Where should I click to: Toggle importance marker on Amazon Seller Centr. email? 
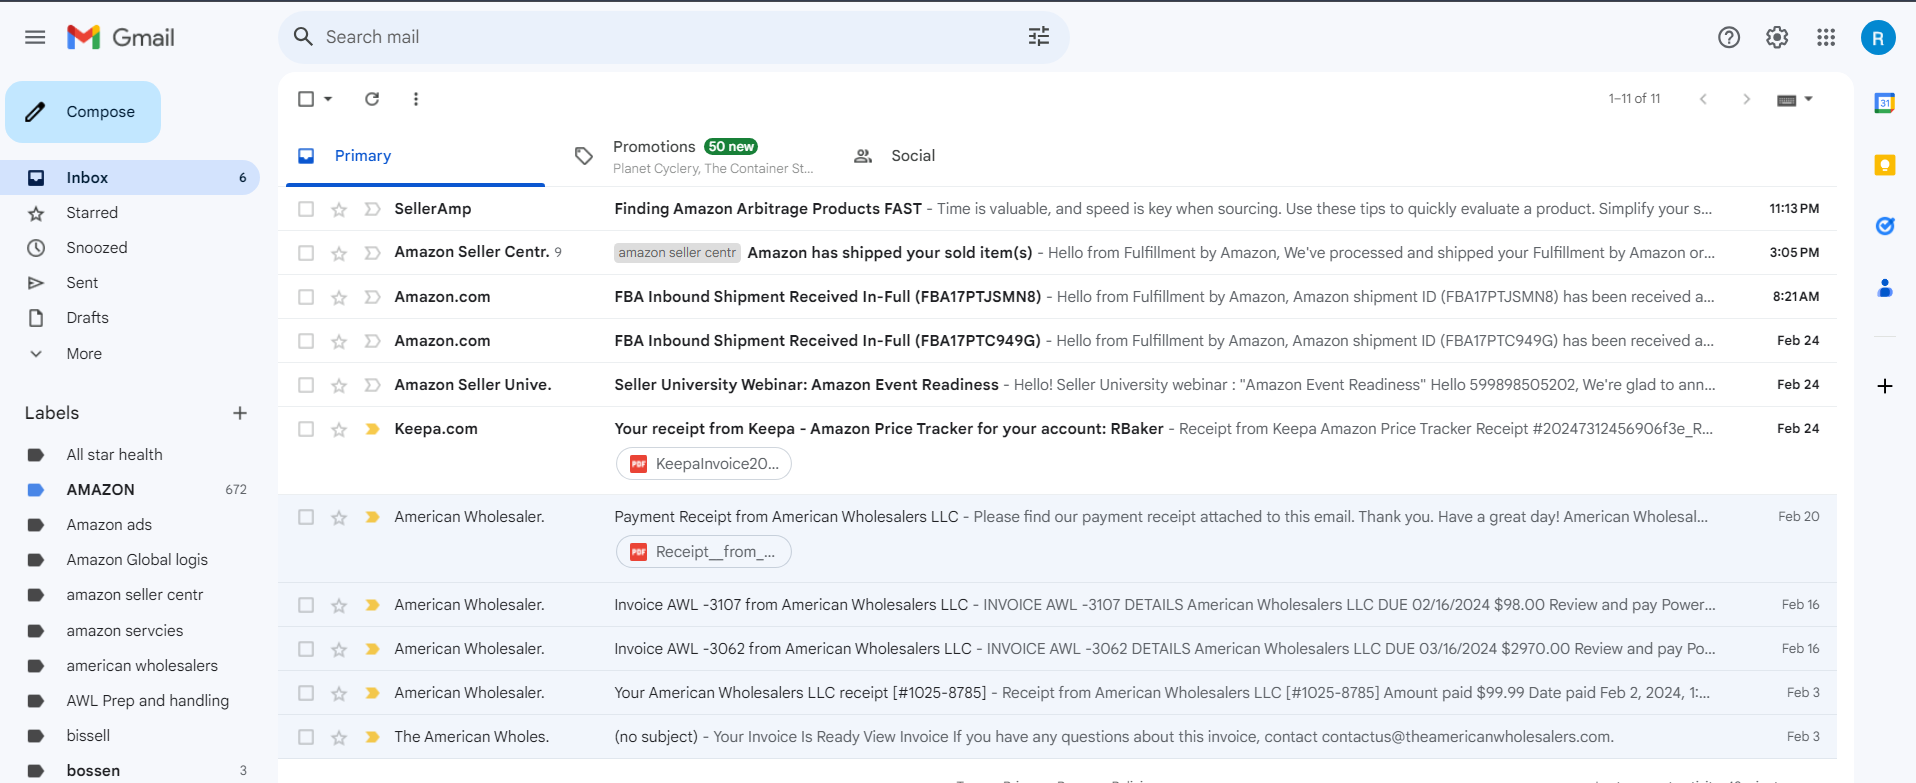click(x=372, y=253)
